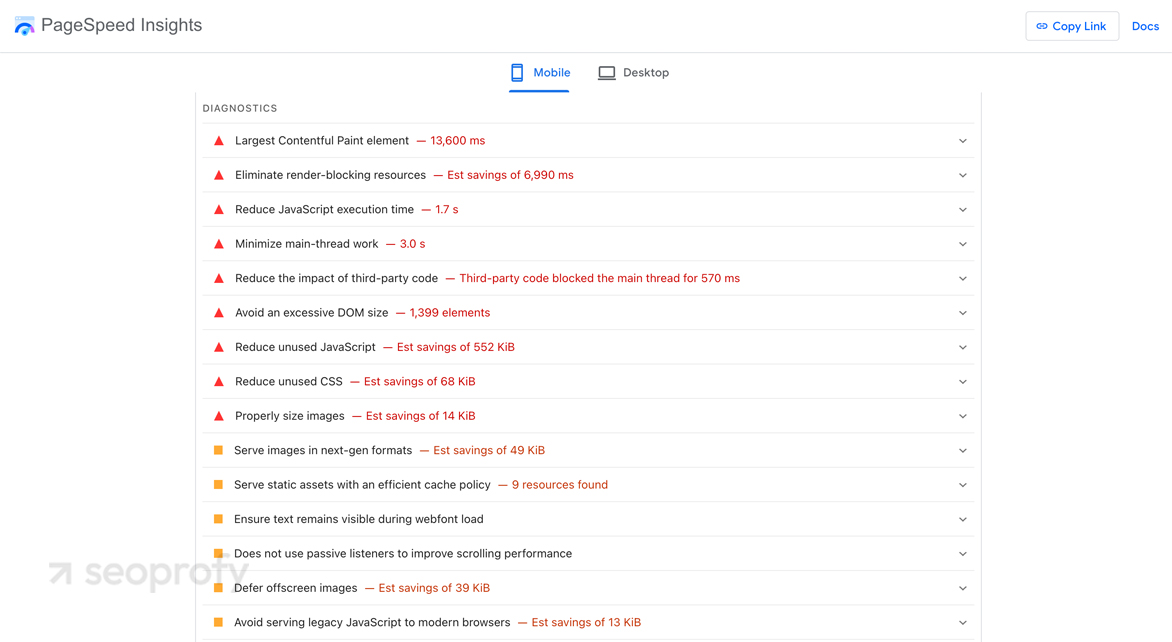This screenshot has width=1172, height=642.
Task: Click the Est savings of 6,990 ms text
Action: [511, 175]
